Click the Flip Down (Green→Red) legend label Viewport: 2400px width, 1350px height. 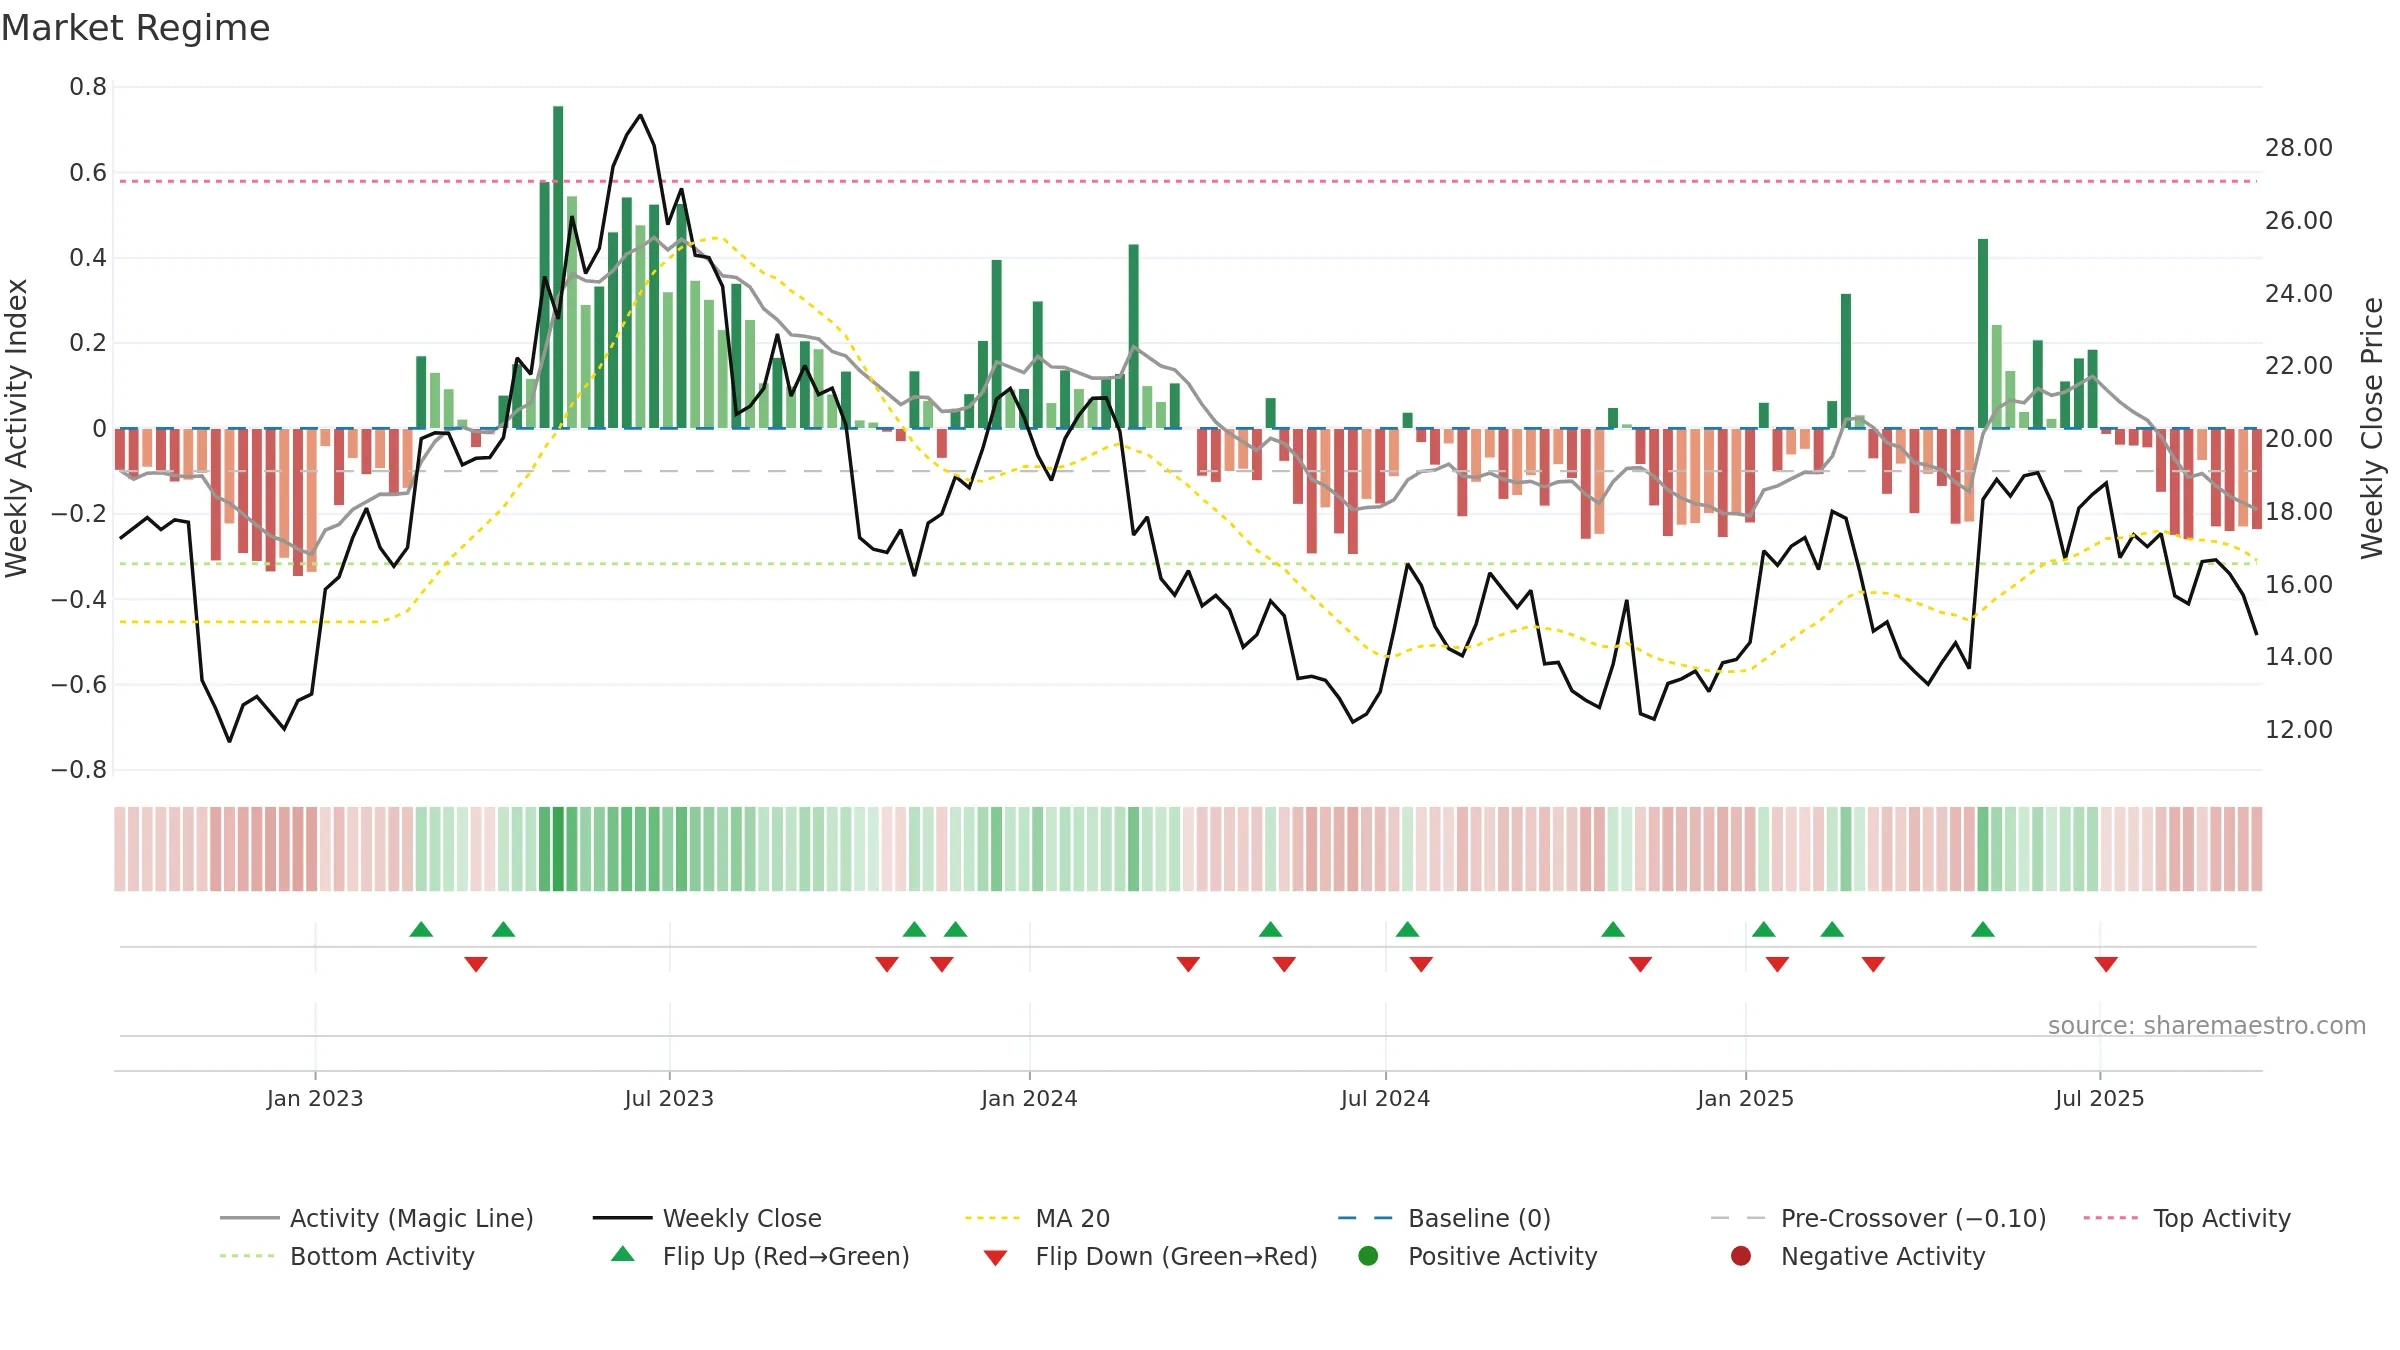point(1176,1256)
